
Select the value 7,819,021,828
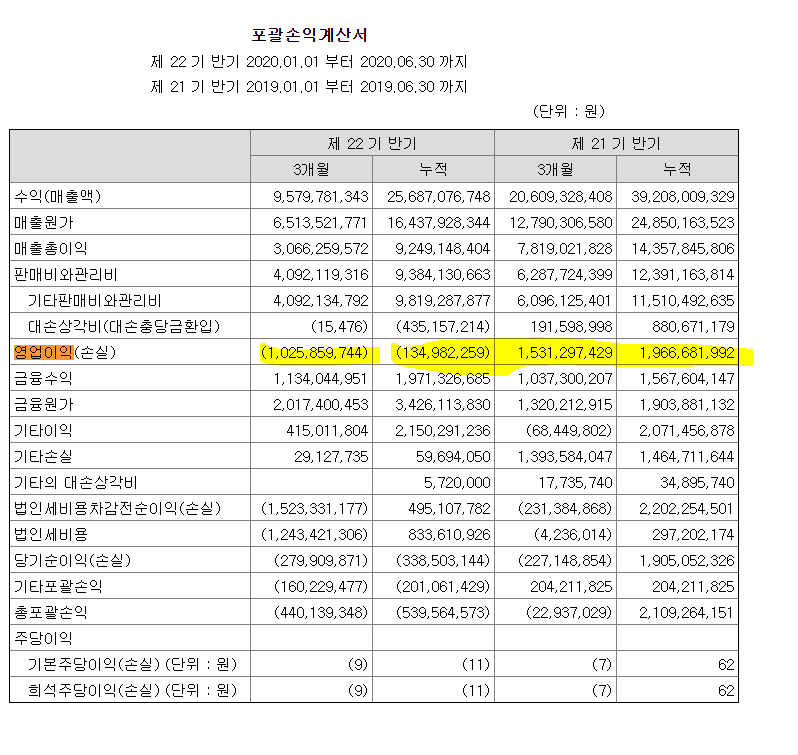[564, 248]
